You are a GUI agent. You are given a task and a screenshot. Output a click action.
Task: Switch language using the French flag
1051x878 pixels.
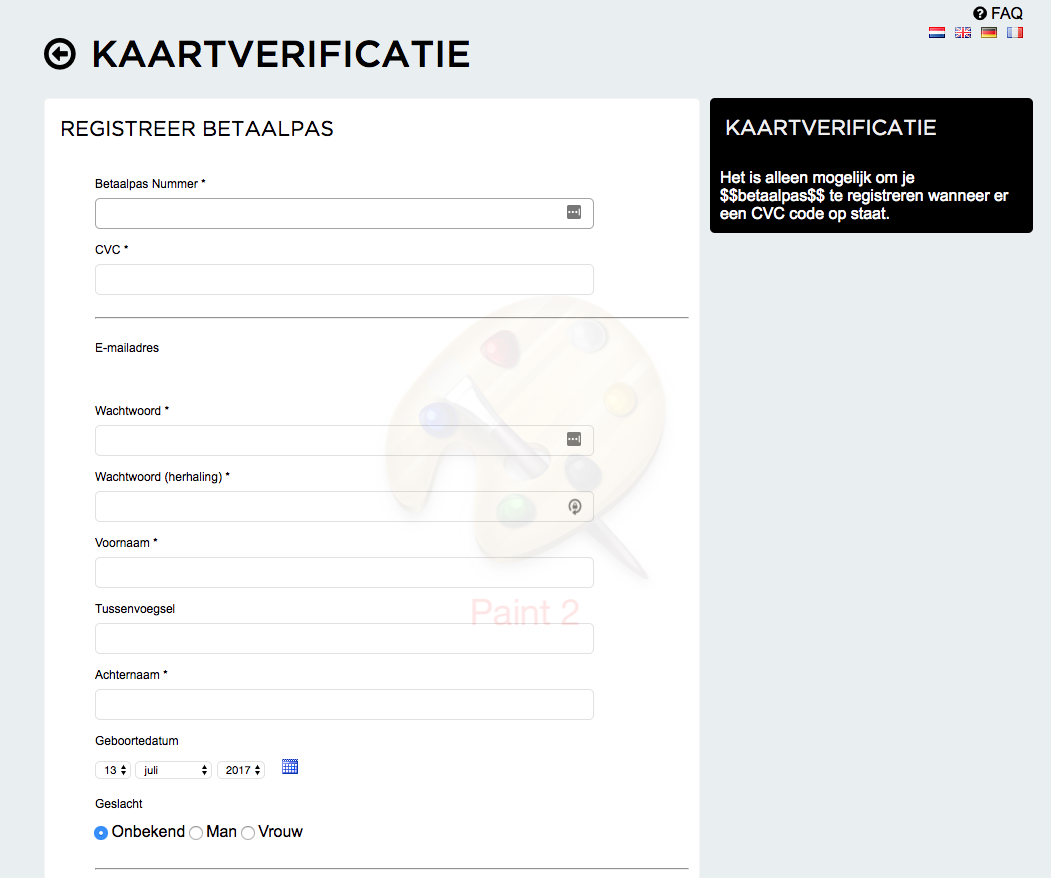(1015, 33)
